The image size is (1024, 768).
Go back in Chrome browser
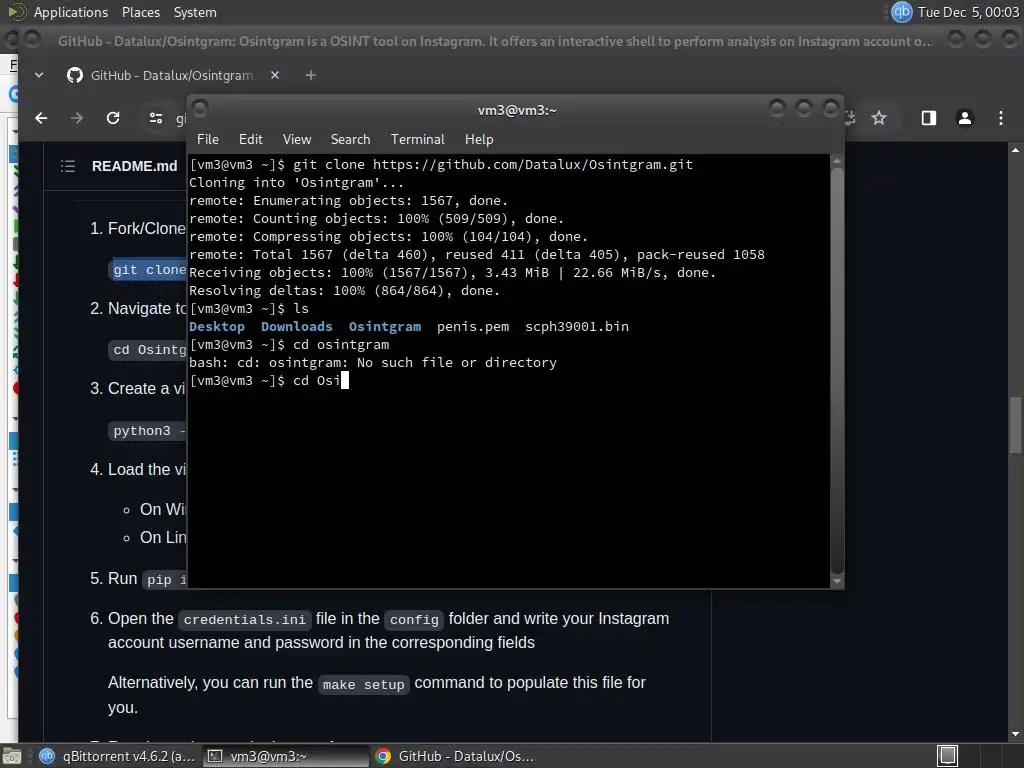click(x=41, y=118)
